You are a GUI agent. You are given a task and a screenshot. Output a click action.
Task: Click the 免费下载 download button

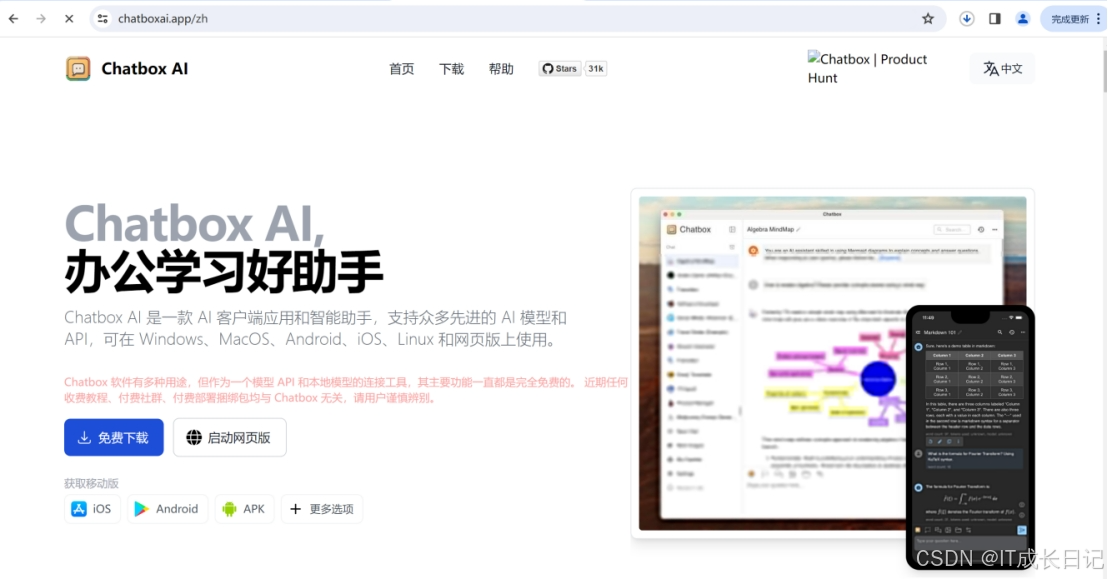(x=114, y=438)
